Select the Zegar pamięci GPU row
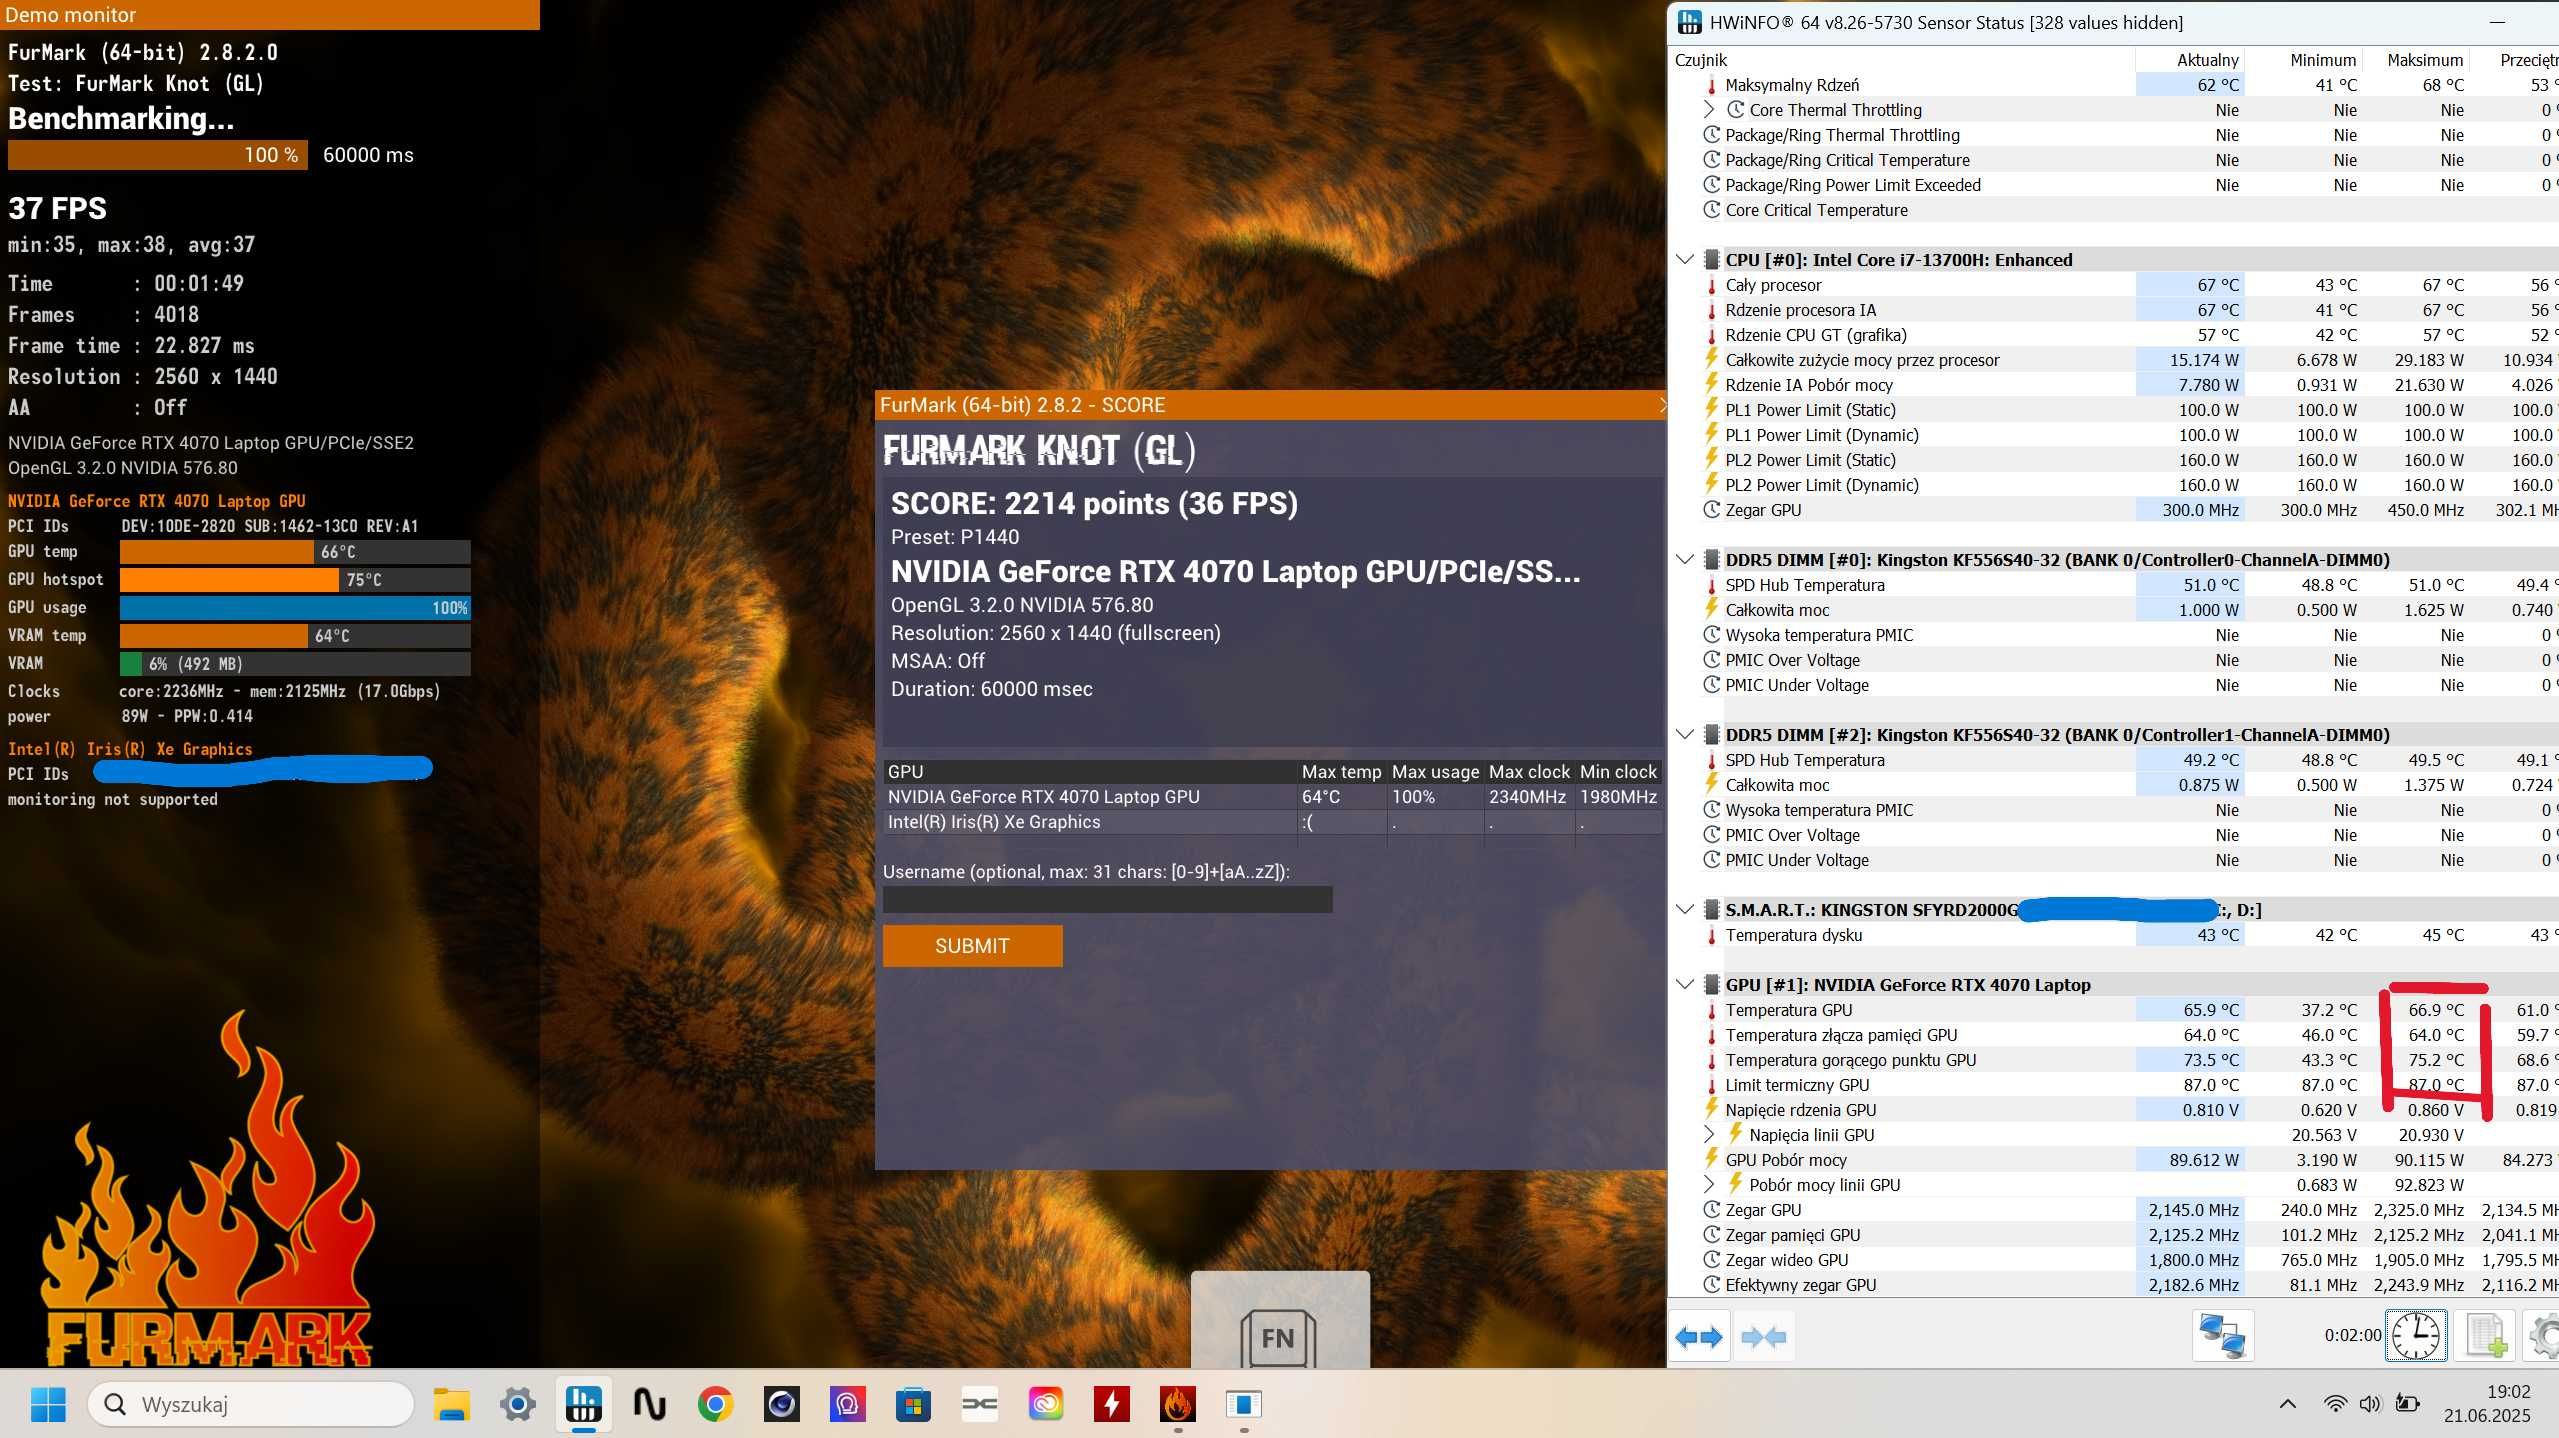The image size is (2559, 1438). [x=2114, y=1235]
